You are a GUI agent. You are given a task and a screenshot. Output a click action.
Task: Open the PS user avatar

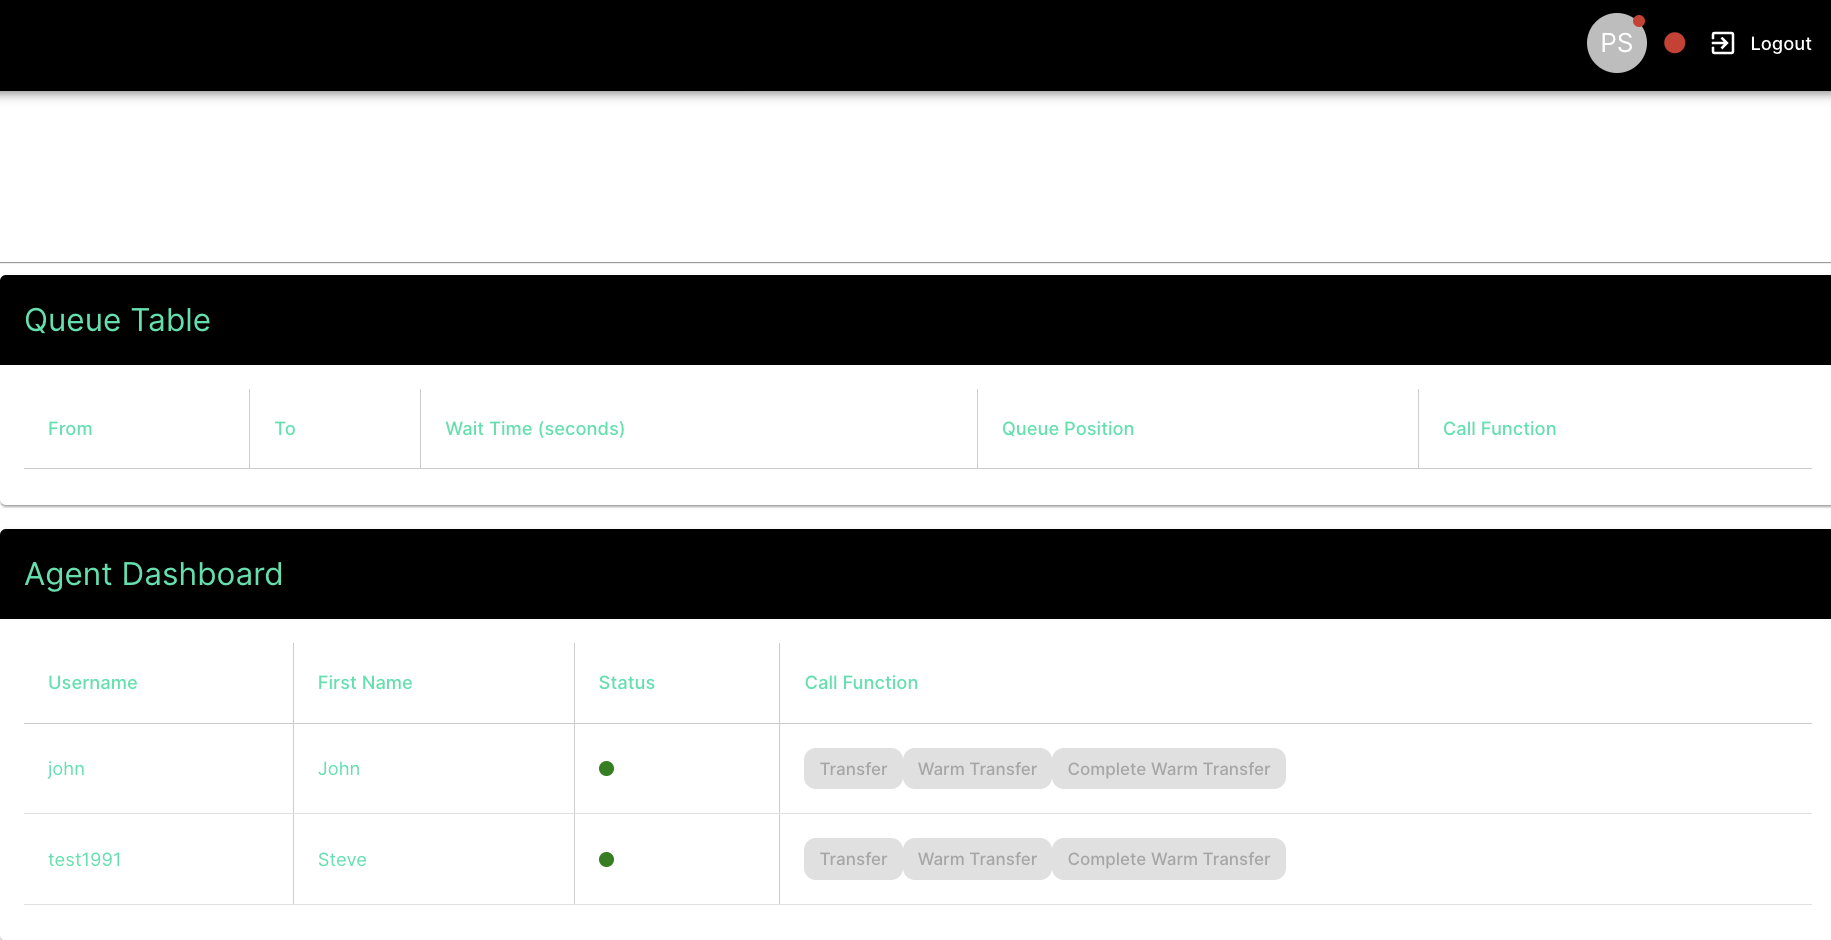(1616, 43)
